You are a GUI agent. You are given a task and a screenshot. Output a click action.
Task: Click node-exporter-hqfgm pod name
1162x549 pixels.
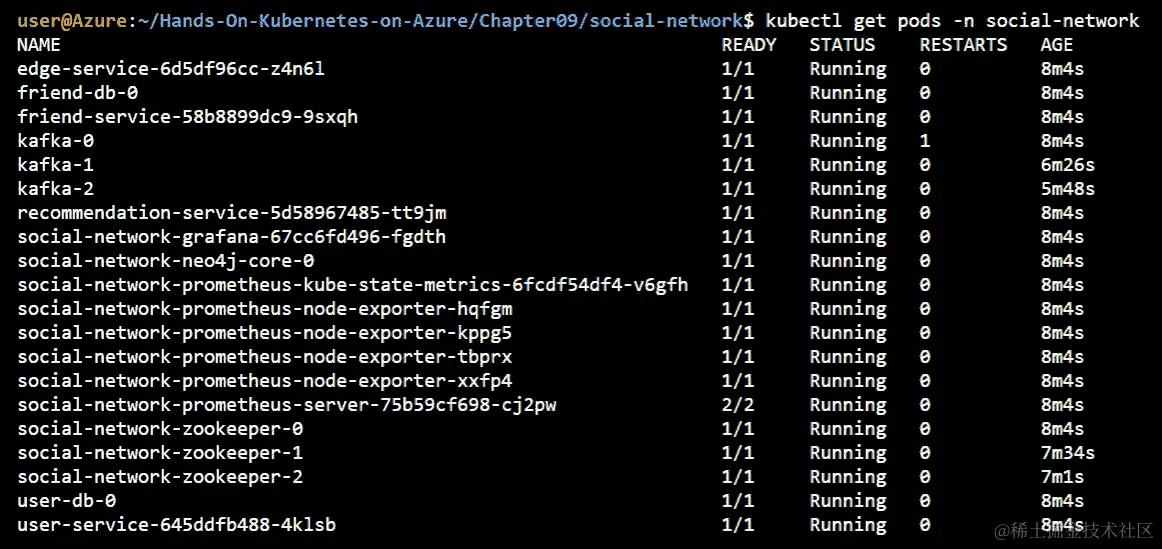[265, 309]
